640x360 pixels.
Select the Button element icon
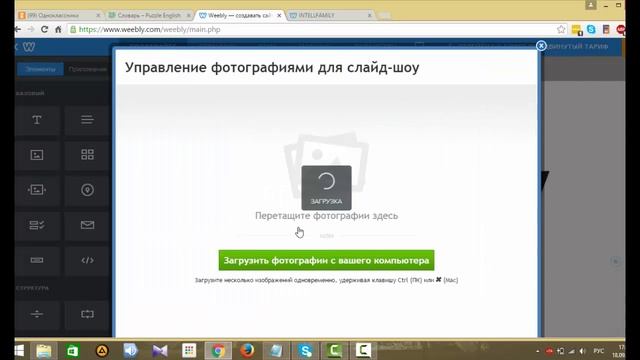[x=37, y=260]
